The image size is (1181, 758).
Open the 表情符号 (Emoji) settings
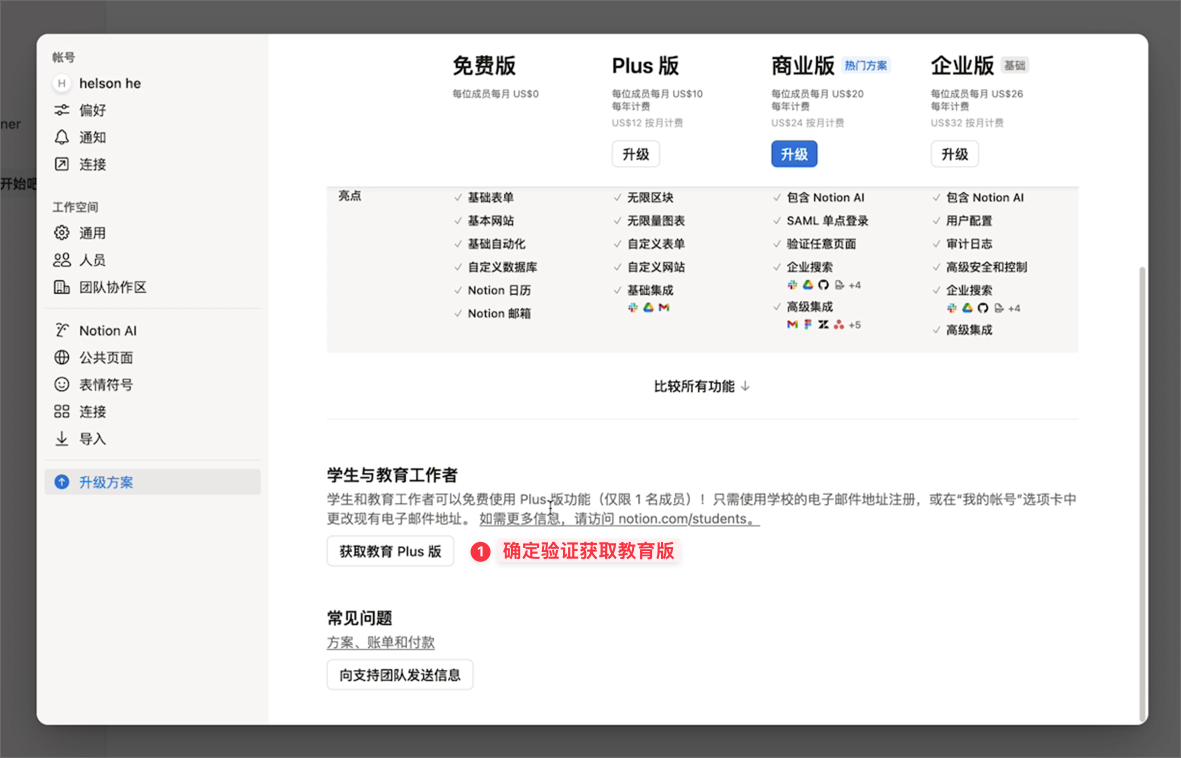pos(105,384)
